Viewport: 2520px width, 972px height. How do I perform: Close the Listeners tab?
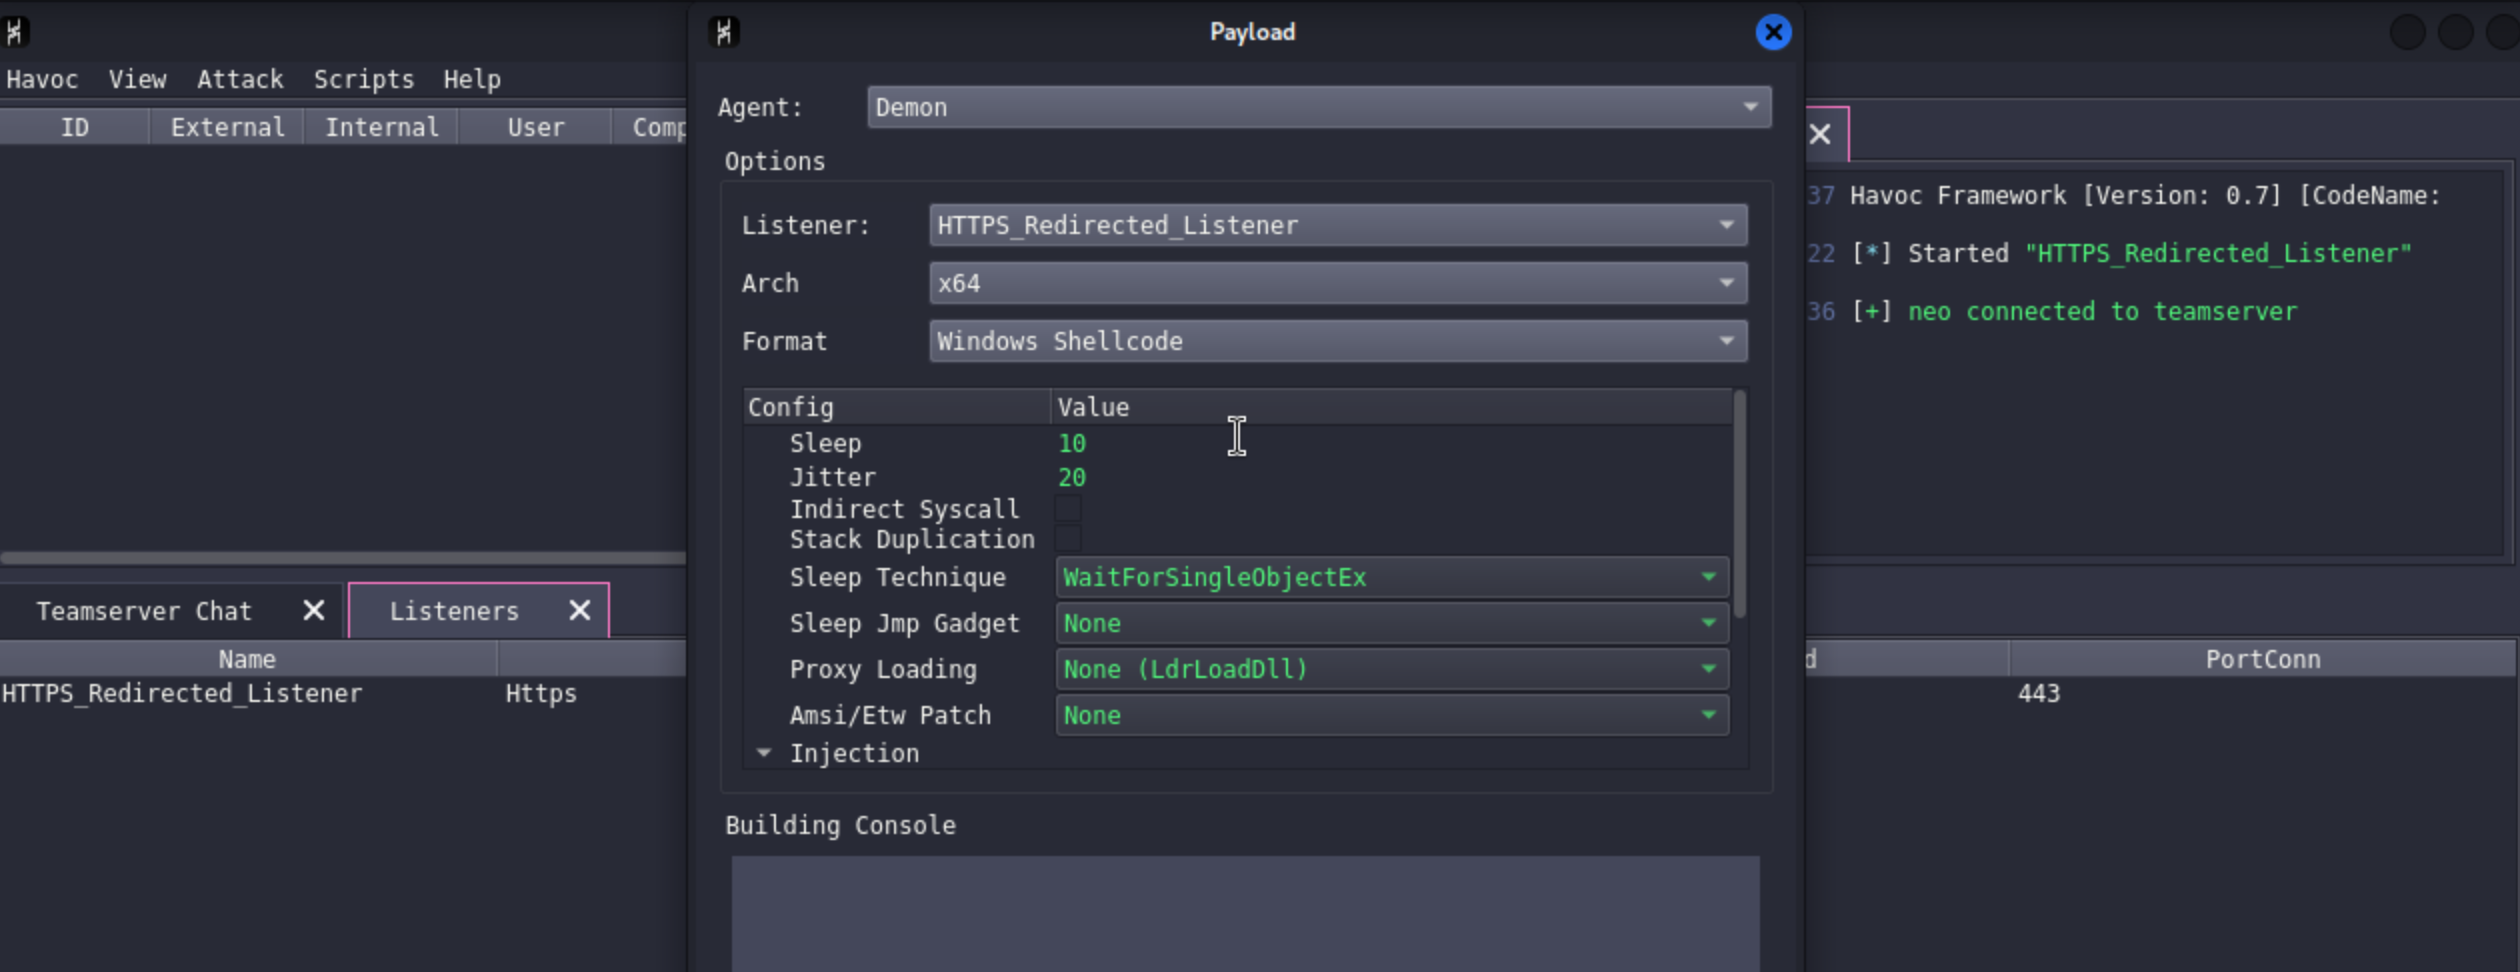coord(580,610)
